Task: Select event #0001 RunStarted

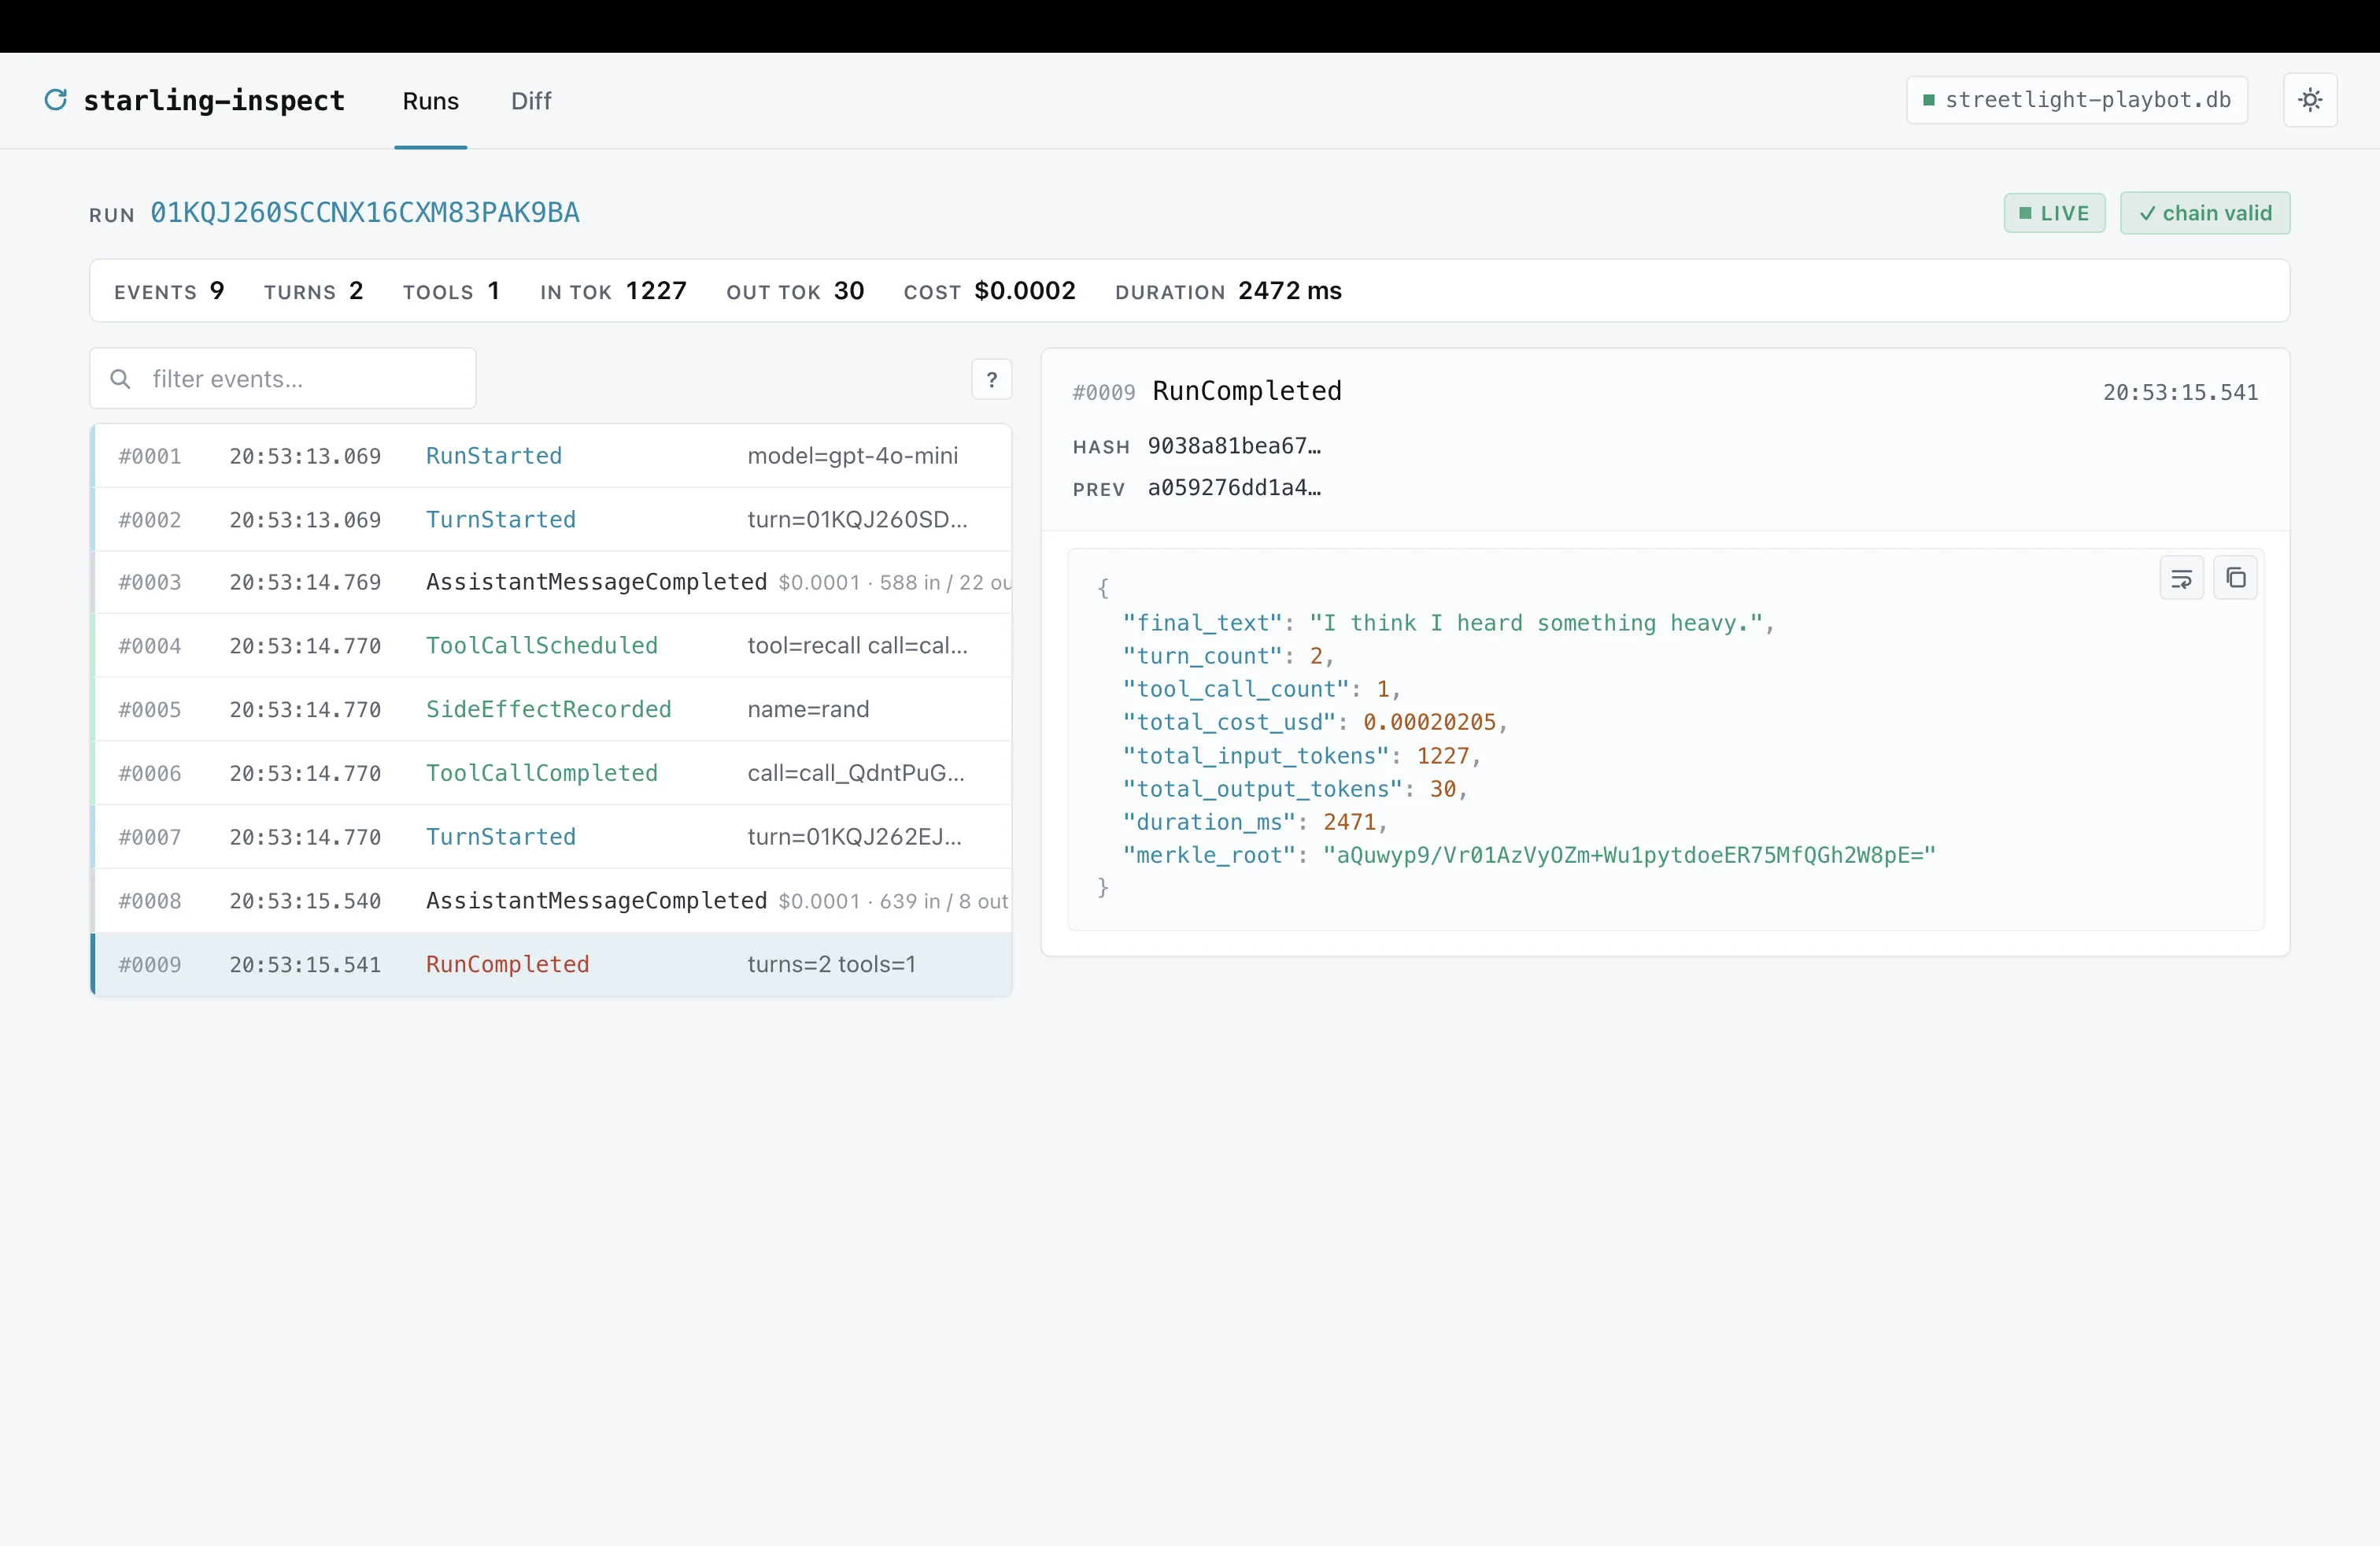Action: click(552, 456)
